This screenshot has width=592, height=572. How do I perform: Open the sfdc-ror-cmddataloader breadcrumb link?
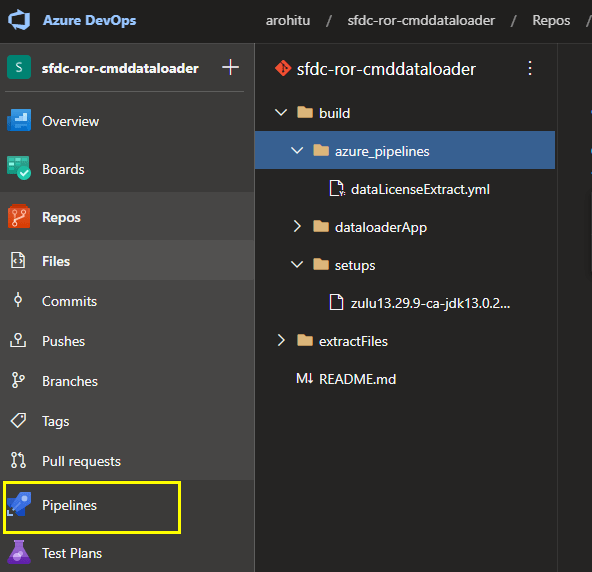click(421, 20)
